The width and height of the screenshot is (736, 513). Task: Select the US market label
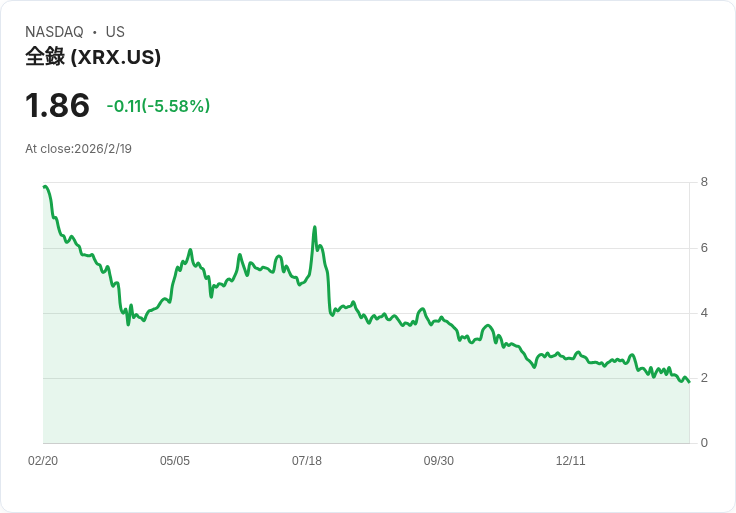[115, 32]
